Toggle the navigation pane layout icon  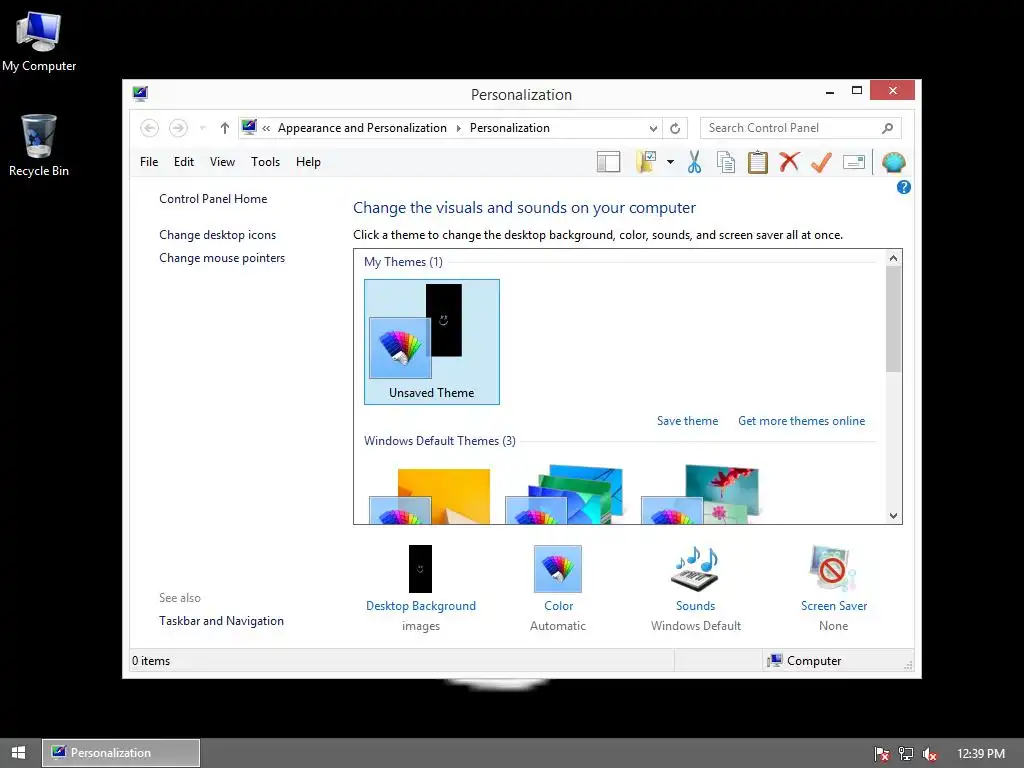click(608, 162)
